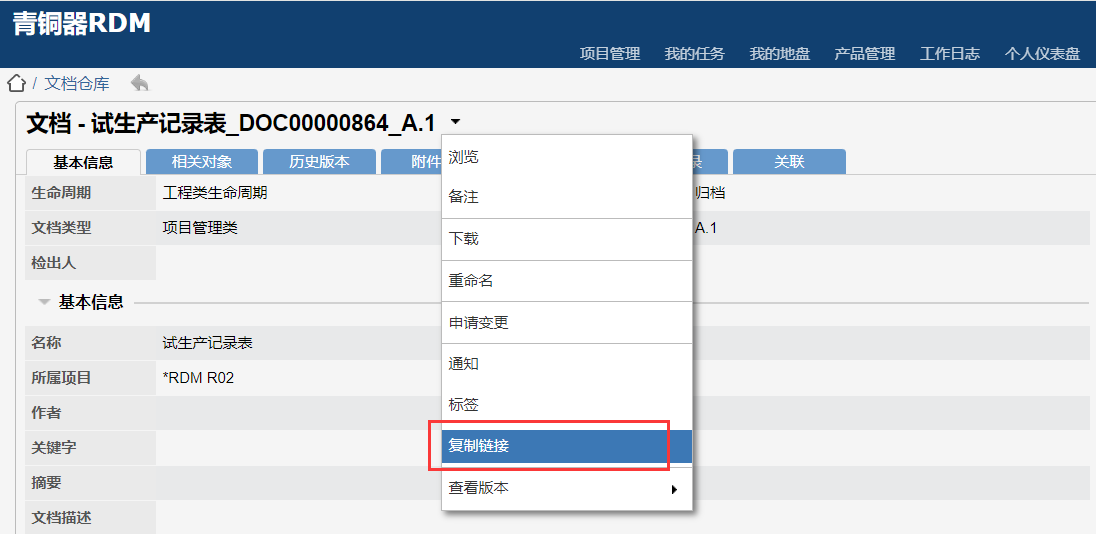The width and height of the screenshot is (1096, 534).
Task: Click the 文档类型 field label
Action: [62, 228]
